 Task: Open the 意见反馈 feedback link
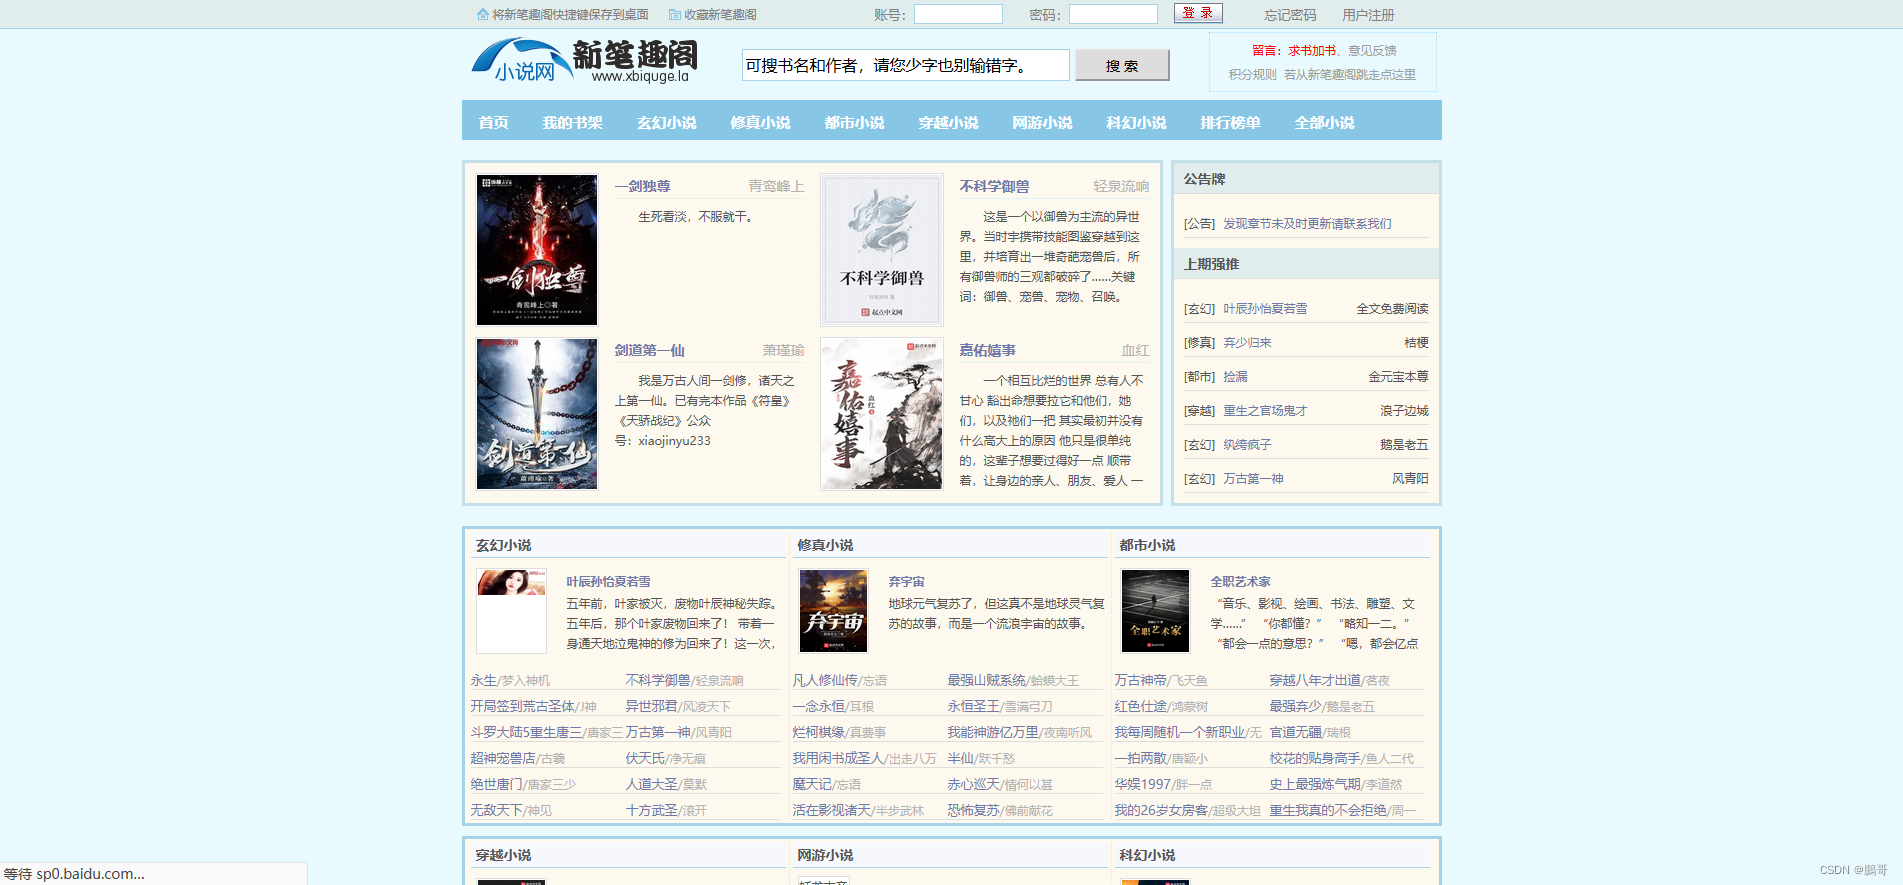pyautogui.click(x=1372, y=51)
